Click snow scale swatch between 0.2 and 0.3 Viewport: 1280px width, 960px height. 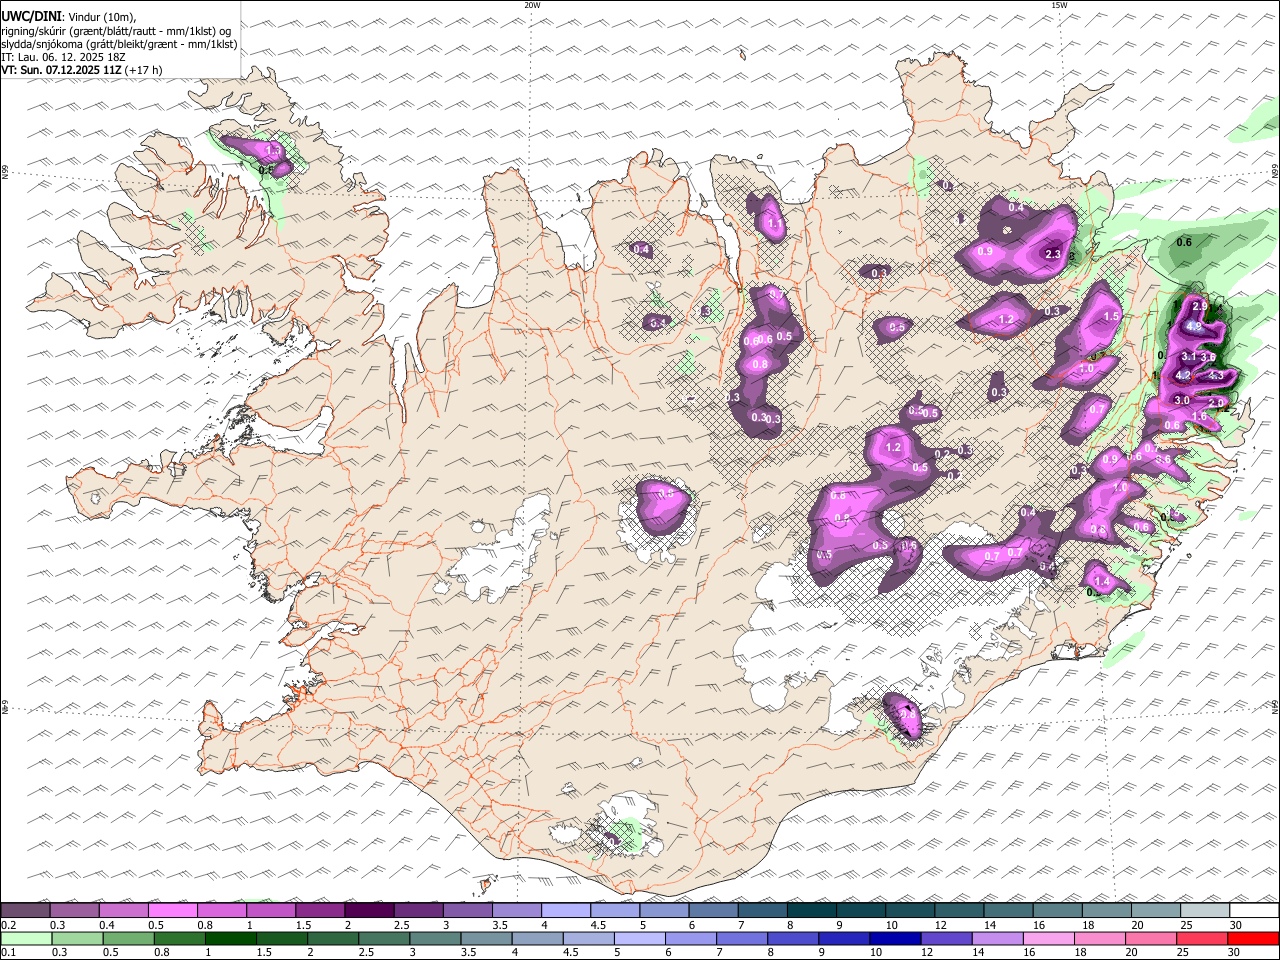(x=25, y=910)
